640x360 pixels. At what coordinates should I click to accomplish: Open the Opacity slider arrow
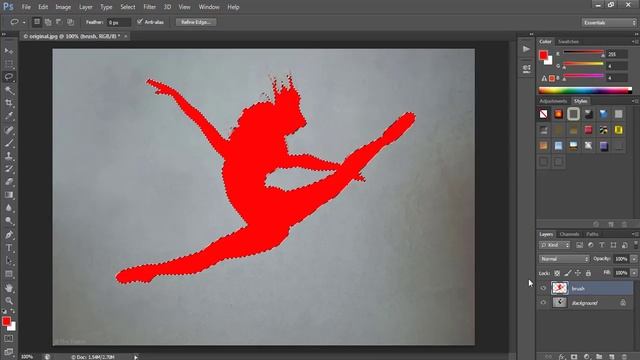click(634, 259)
